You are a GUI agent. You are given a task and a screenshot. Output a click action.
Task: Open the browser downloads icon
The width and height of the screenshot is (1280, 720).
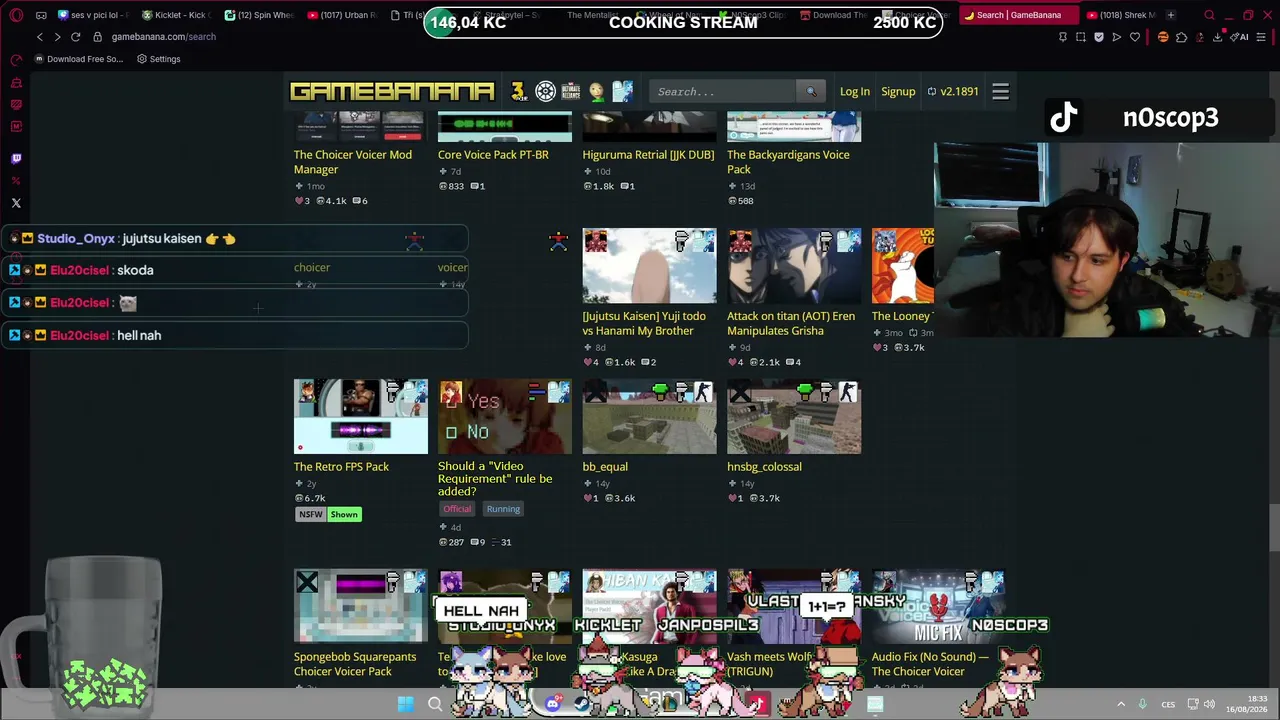point(1217,37)
